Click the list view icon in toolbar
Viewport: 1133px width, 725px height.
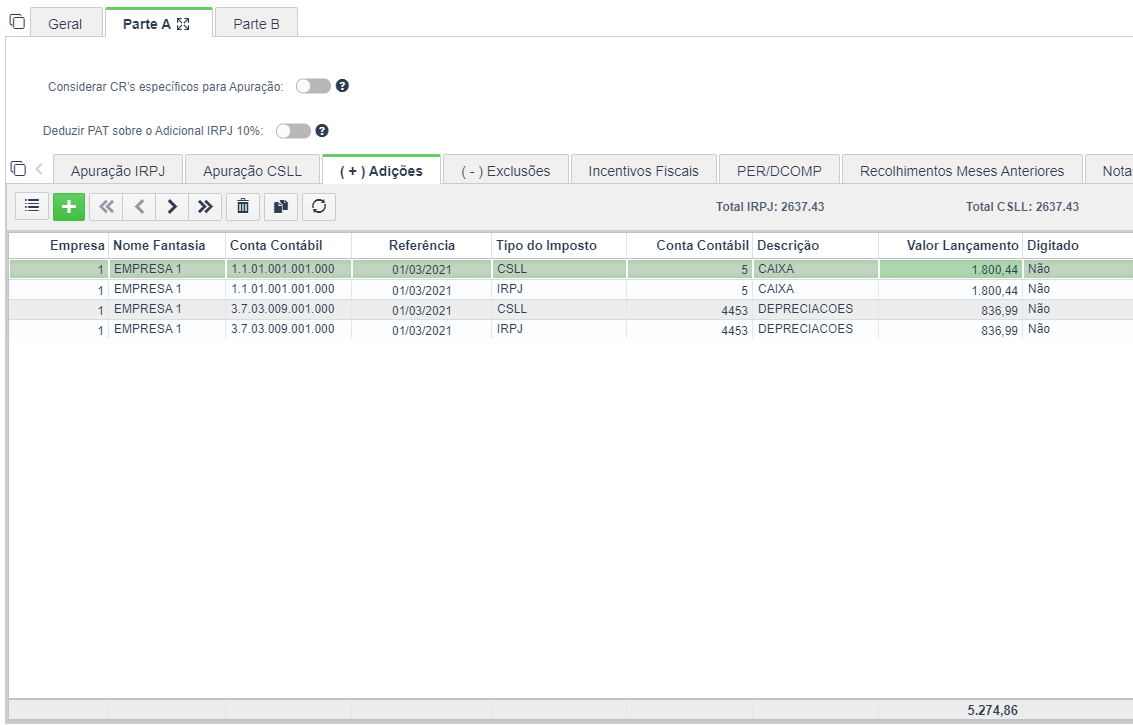coord(32,207)
